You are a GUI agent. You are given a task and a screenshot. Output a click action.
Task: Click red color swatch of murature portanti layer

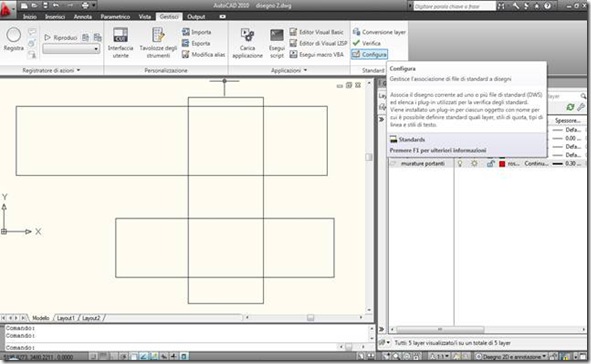point(502,164)
